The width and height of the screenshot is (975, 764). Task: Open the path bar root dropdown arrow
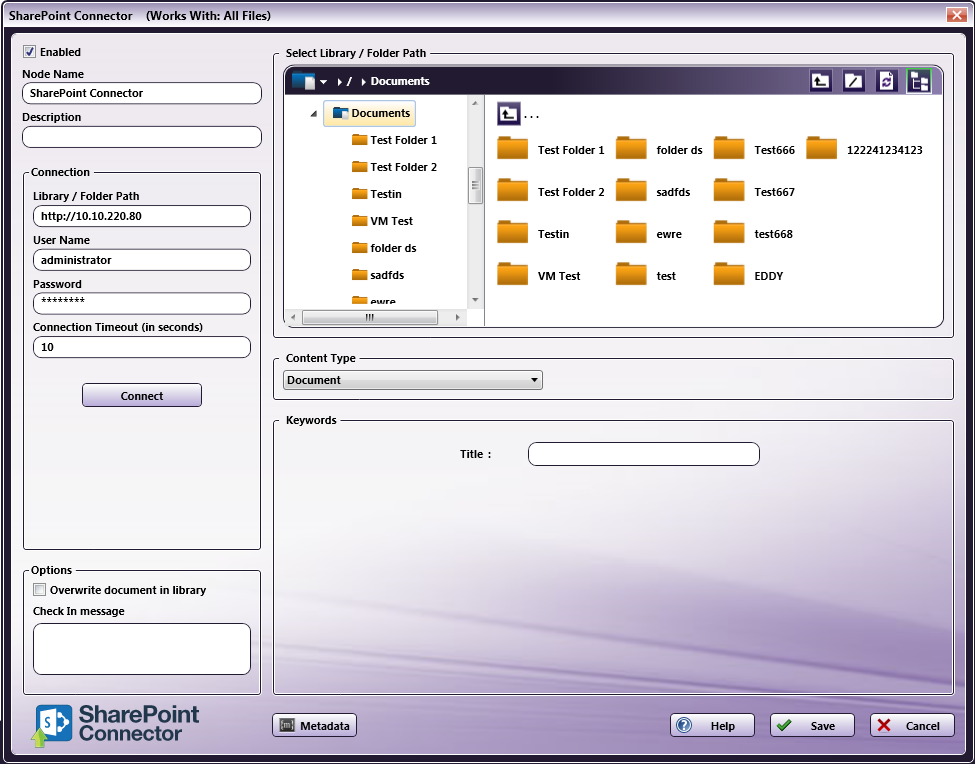(323, 81)
